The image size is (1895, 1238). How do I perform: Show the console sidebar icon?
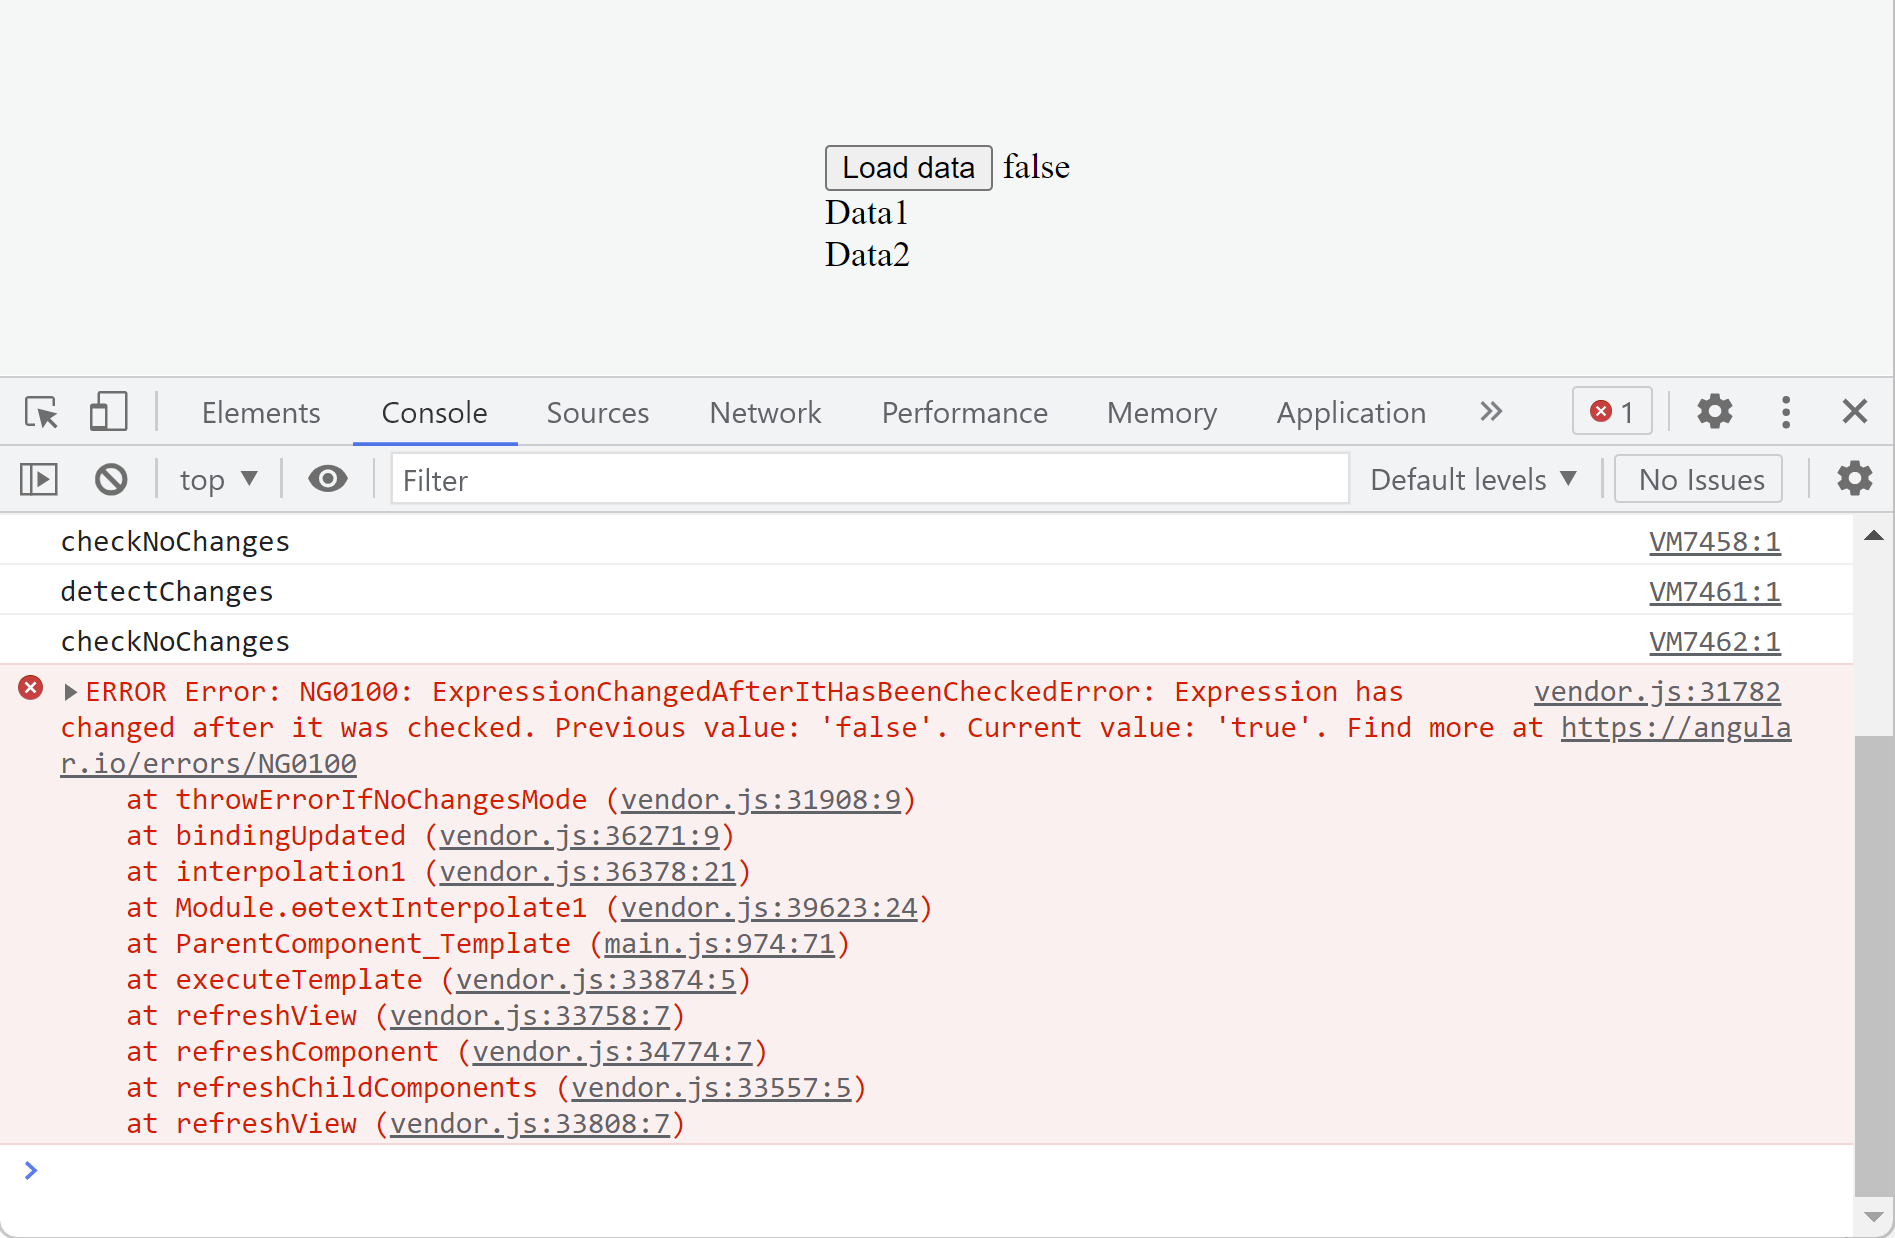pyautogui.click(x=39, y=479)
